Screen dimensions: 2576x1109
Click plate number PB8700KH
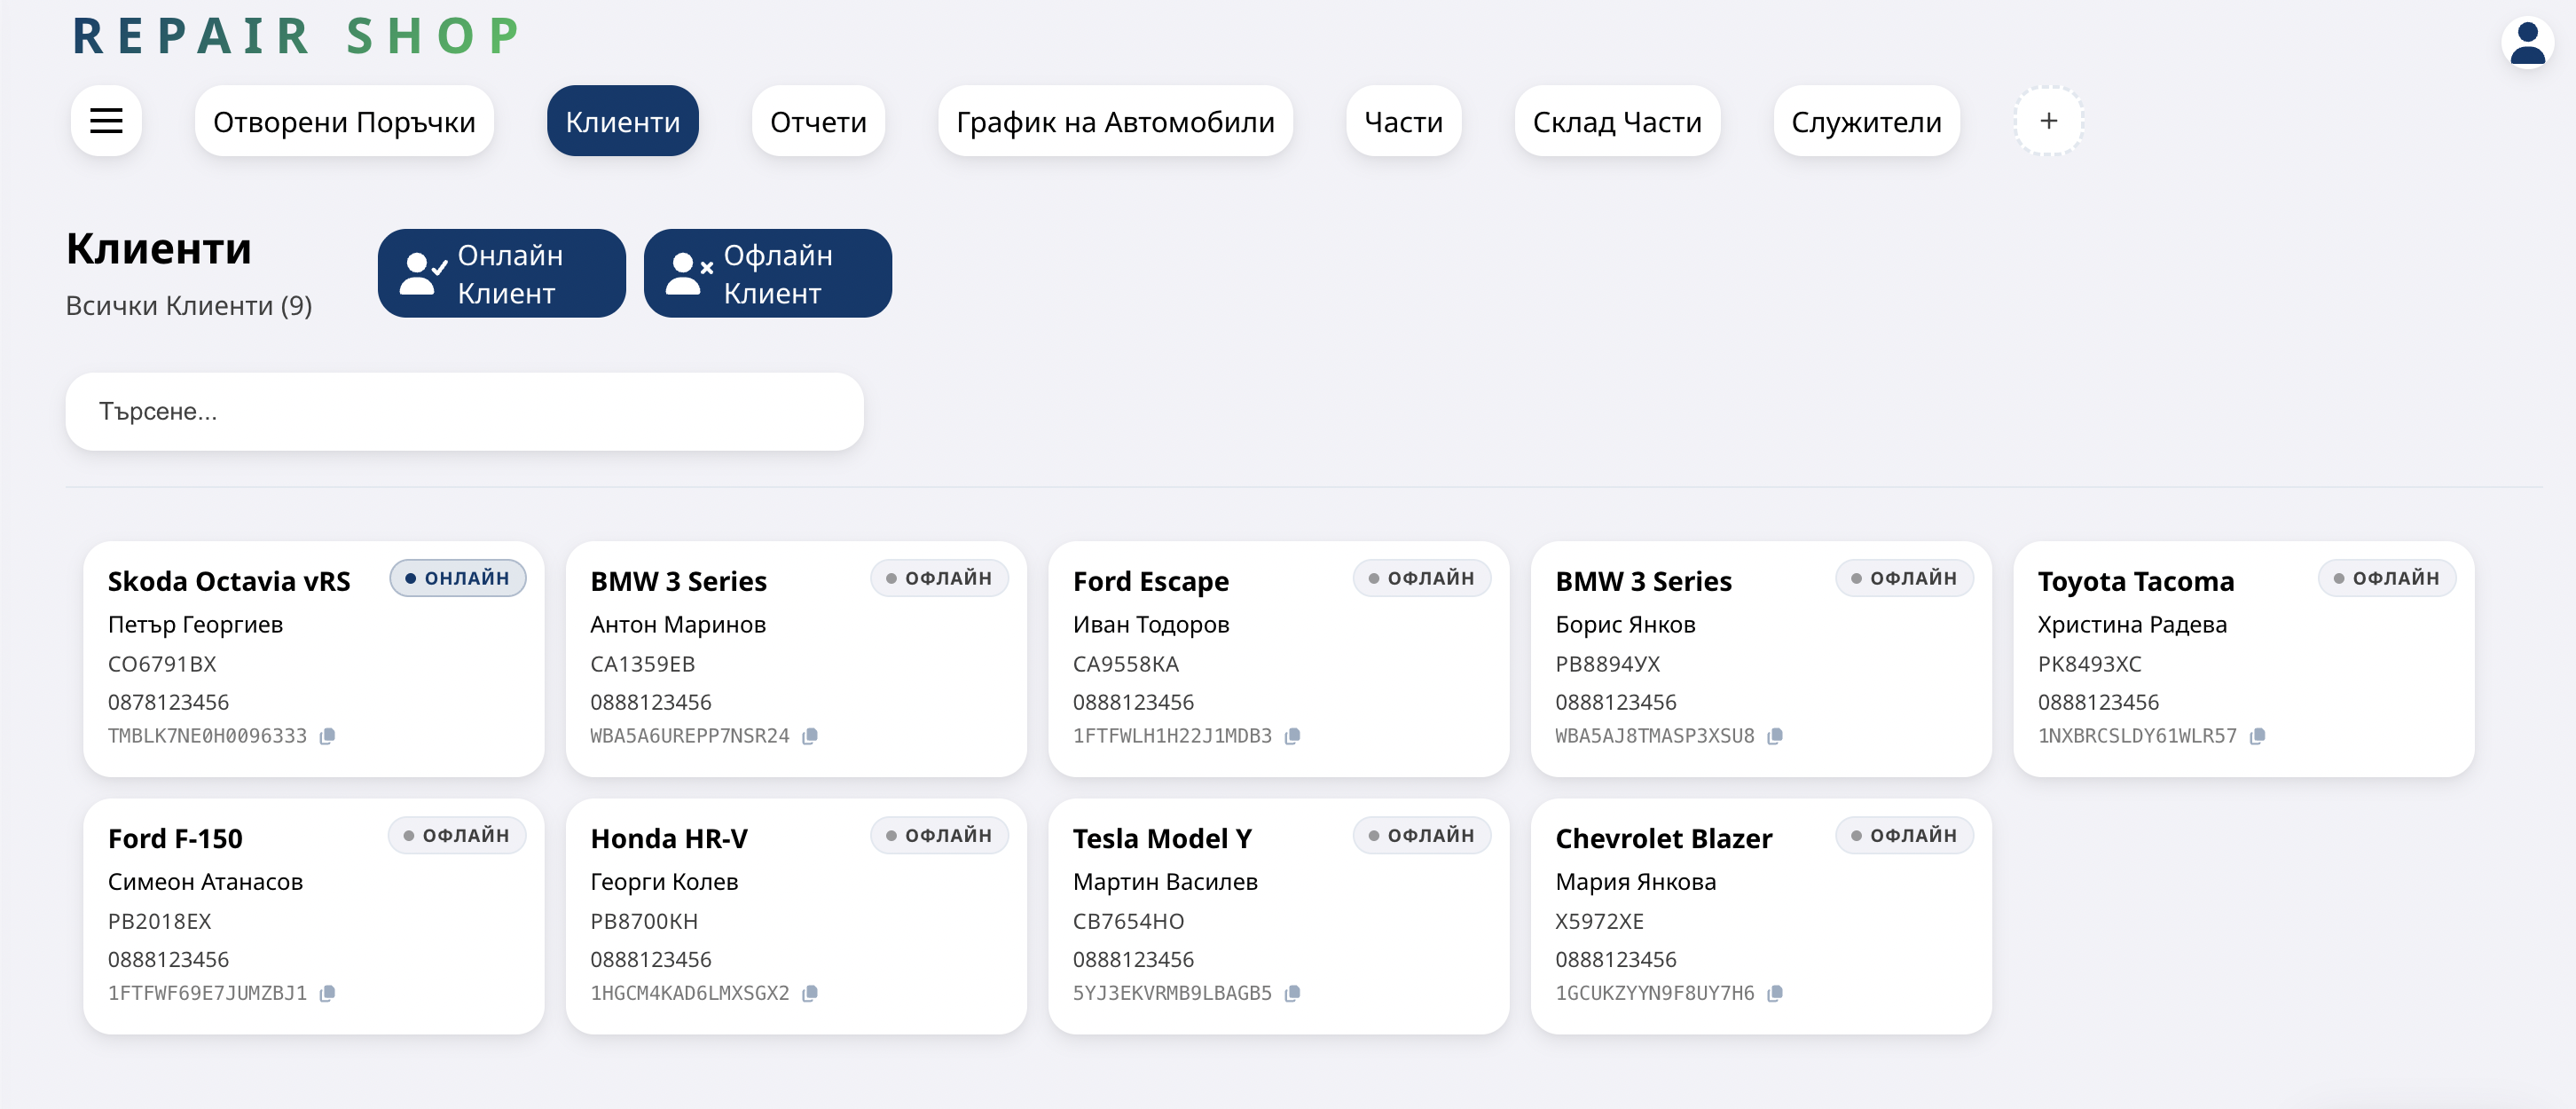click(x=644, y=921)
